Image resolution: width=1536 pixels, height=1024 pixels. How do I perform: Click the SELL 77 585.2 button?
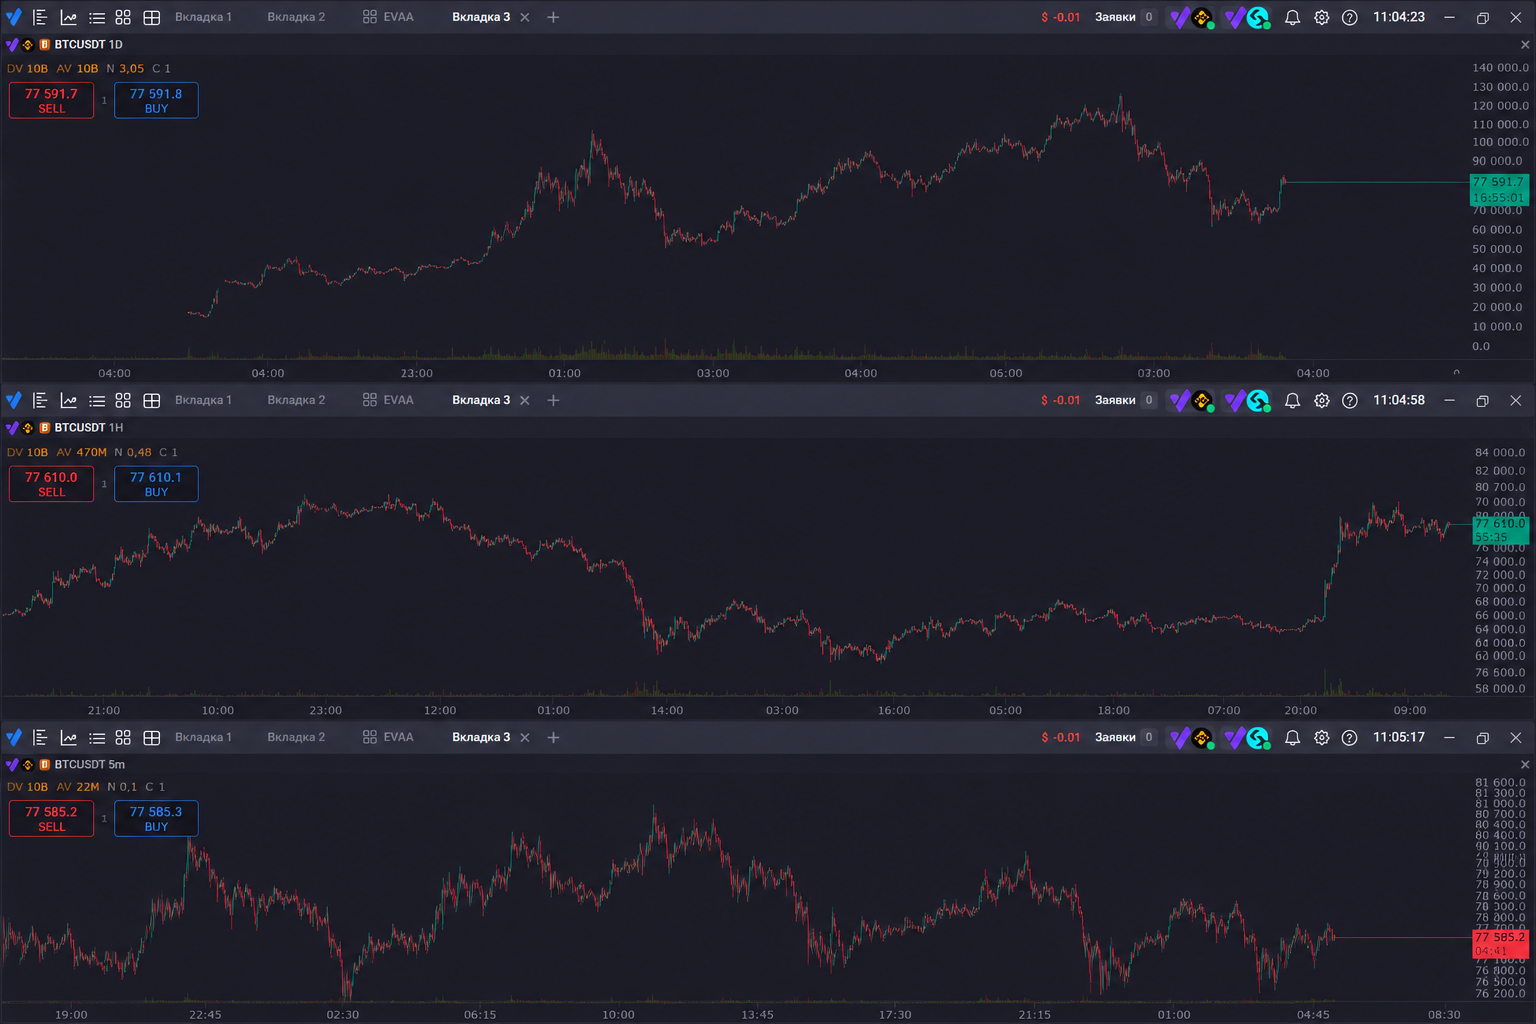51,818
